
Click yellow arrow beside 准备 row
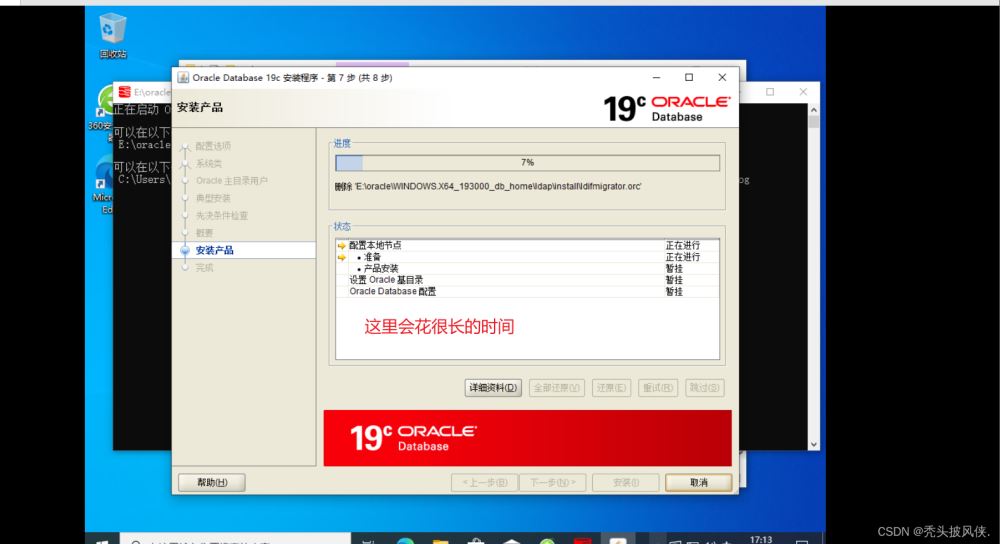coord(342,257)
